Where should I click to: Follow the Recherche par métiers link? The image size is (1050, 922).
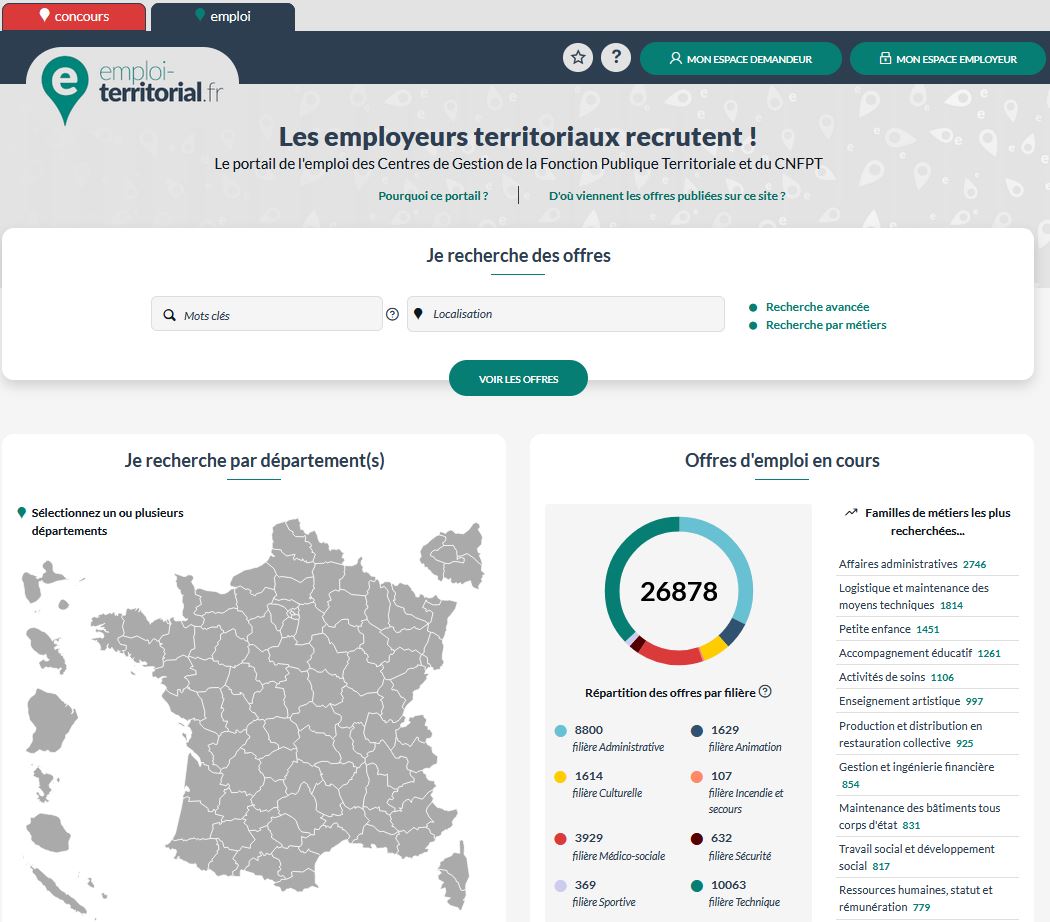tap(826, 325)
